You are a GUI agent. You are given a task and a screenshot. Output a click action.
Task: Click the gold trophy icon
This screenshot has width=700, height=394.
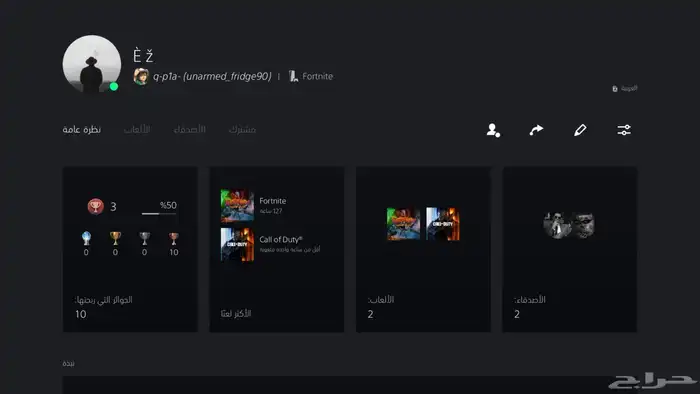coord(115,238)
